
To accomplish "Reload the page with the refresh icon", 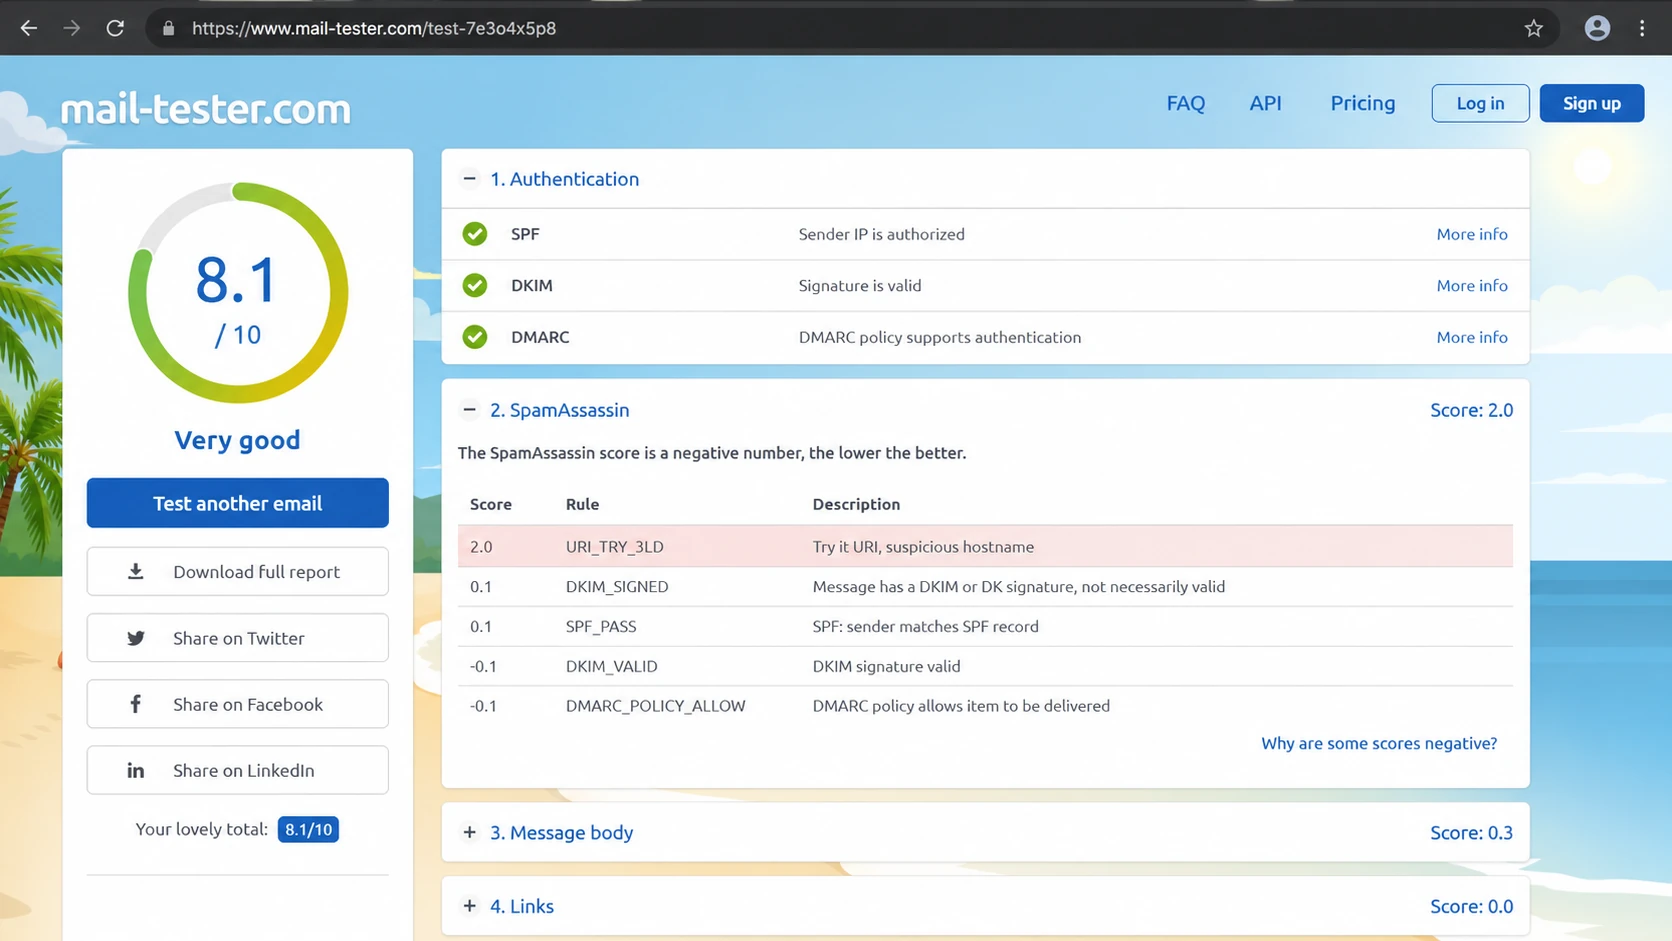I will (x=115, y=28).
